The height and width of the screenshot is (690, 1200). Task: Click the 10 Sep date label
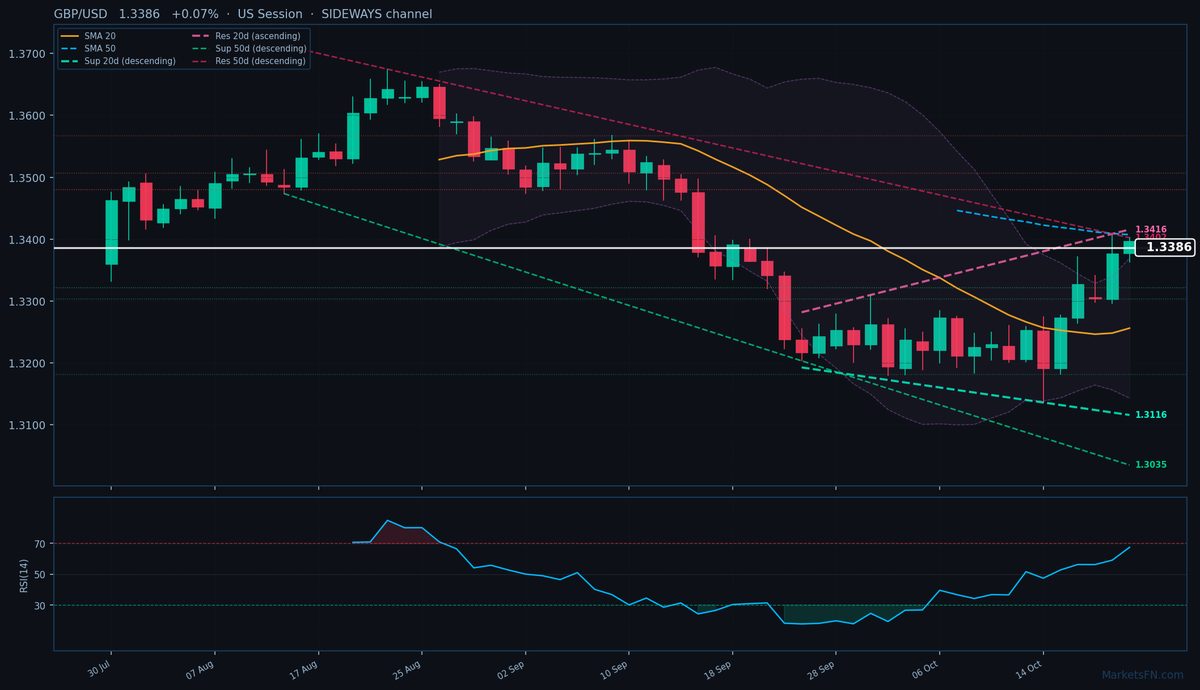coord(614,670)
